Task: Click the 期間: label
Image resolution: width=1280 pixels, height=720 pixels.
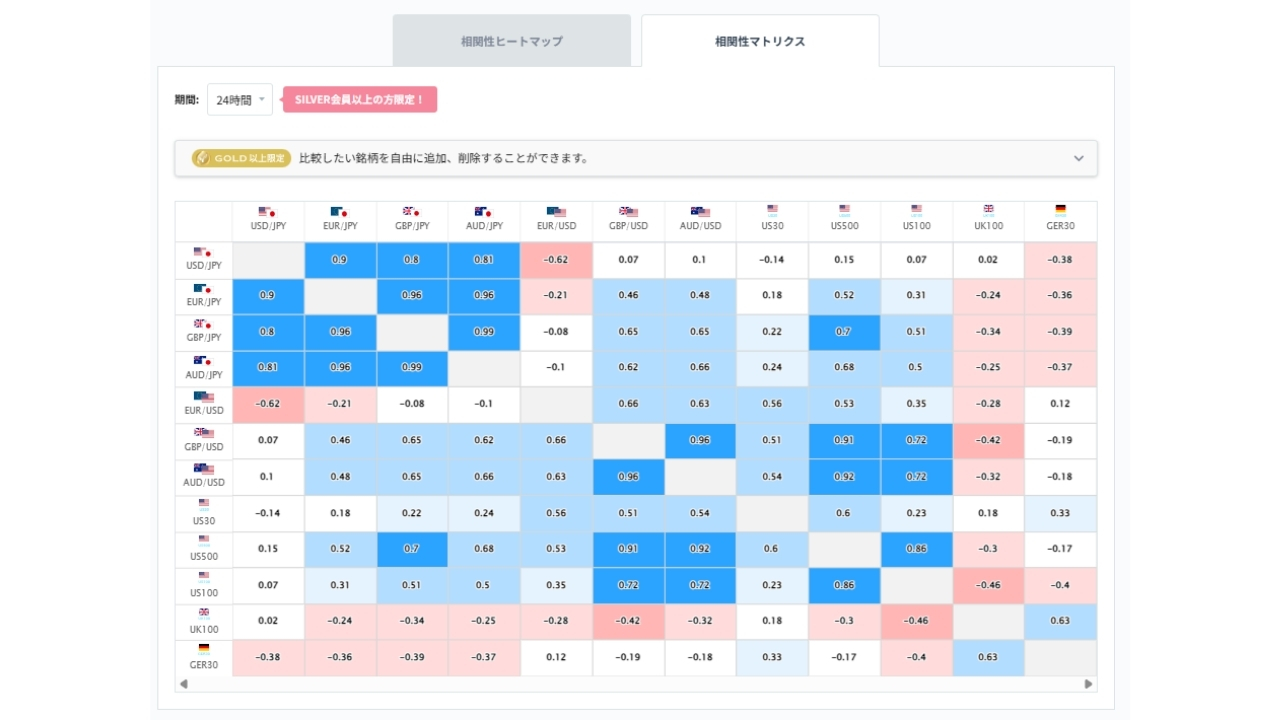Action: (x=186, y=100)
